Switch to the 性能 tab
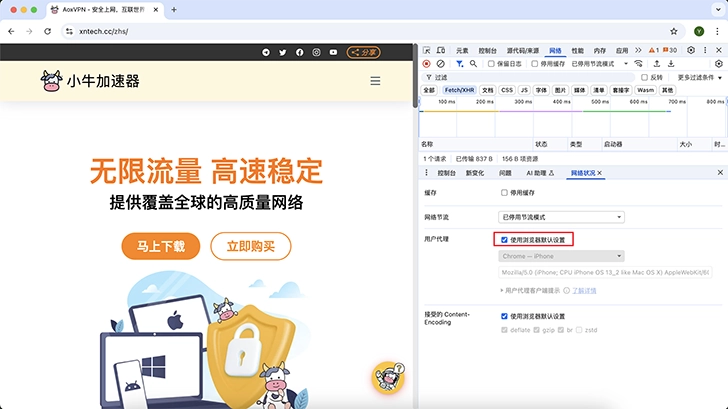728x409 pixels. pyautogui.click(x=578, y=51)
